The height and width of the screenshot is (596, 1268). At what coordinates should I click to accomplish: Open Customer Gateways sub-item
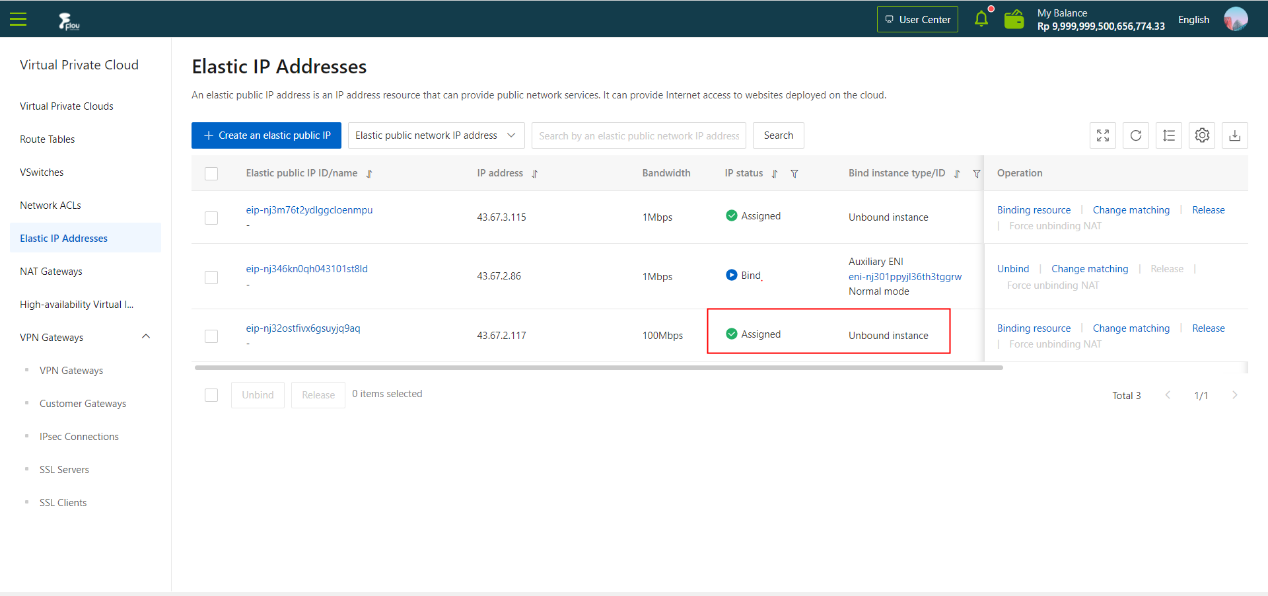click(83, 403)
